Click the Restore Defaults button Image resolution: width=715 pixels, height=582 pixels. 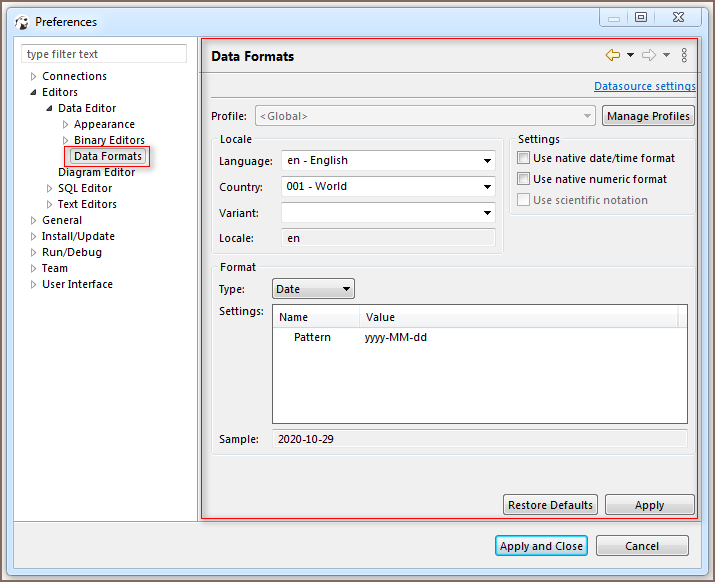(x=550, y=505)
